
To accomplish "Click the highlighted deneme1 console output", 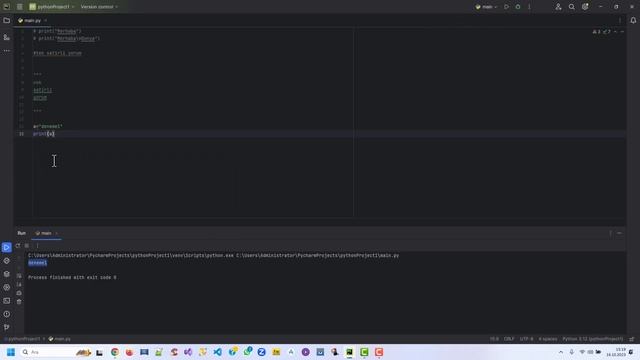I will point(38,263).
